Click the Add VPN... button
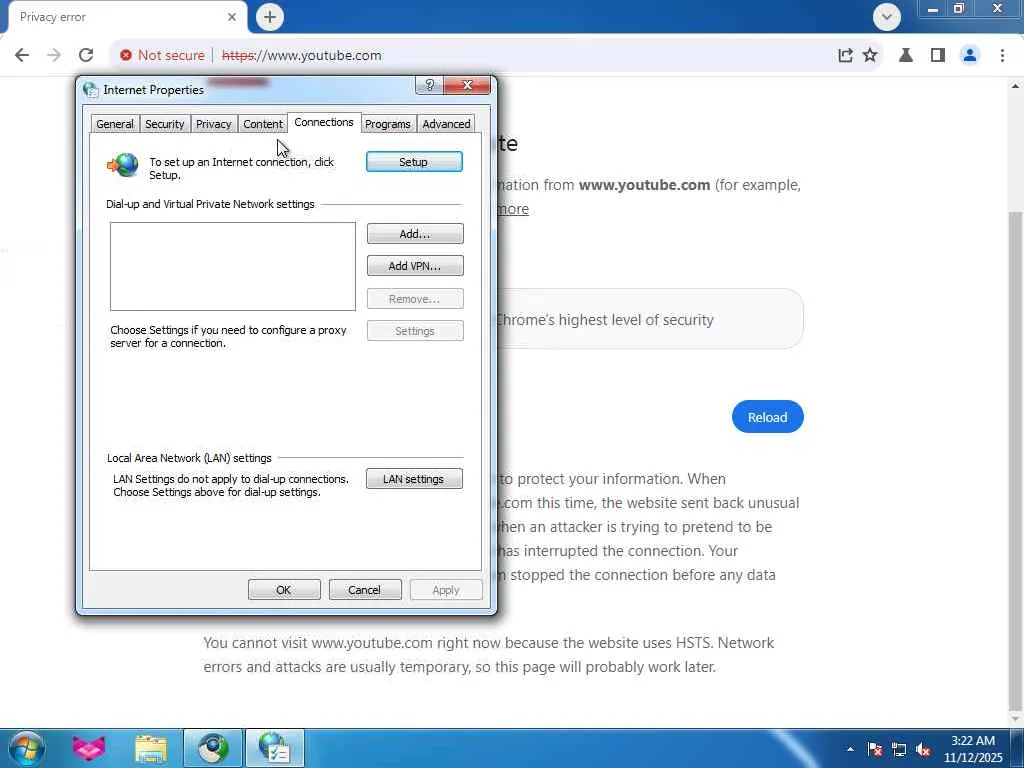Viewport: 1024px width, 768px height. click(x=415, y=266)
